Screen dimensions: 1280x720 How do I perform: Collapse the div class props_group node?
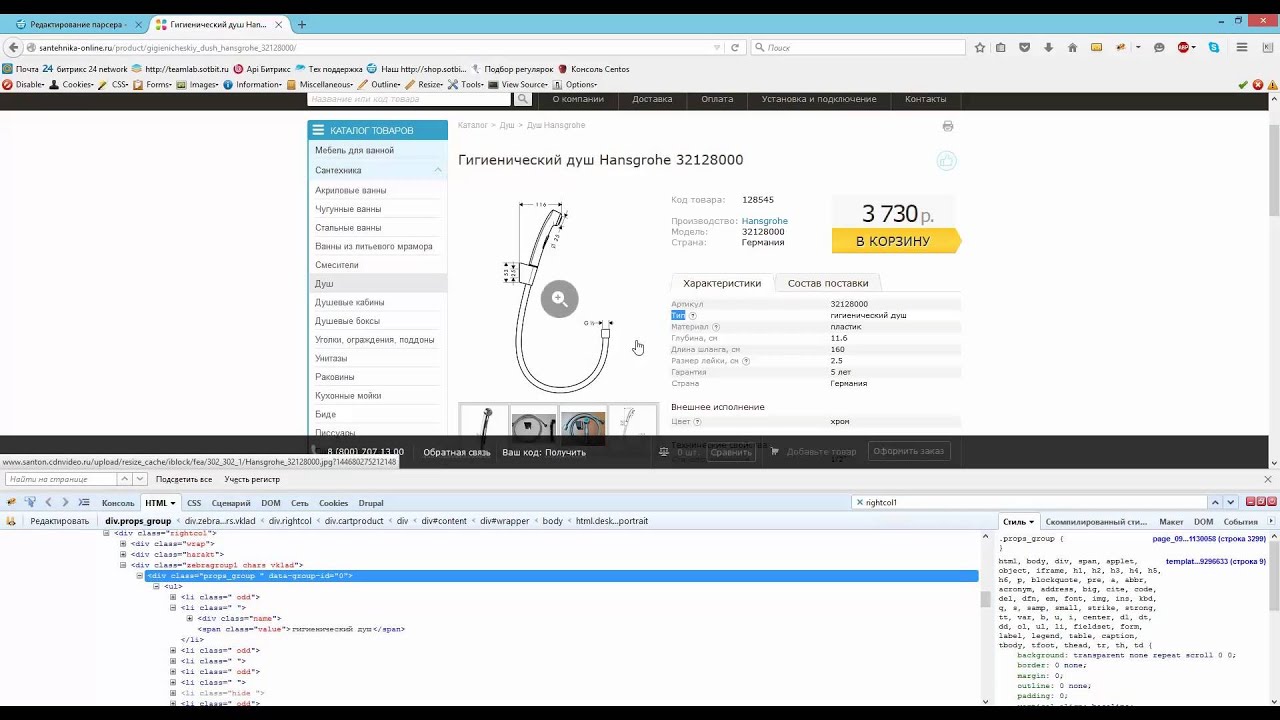click(x=140, y=576)
